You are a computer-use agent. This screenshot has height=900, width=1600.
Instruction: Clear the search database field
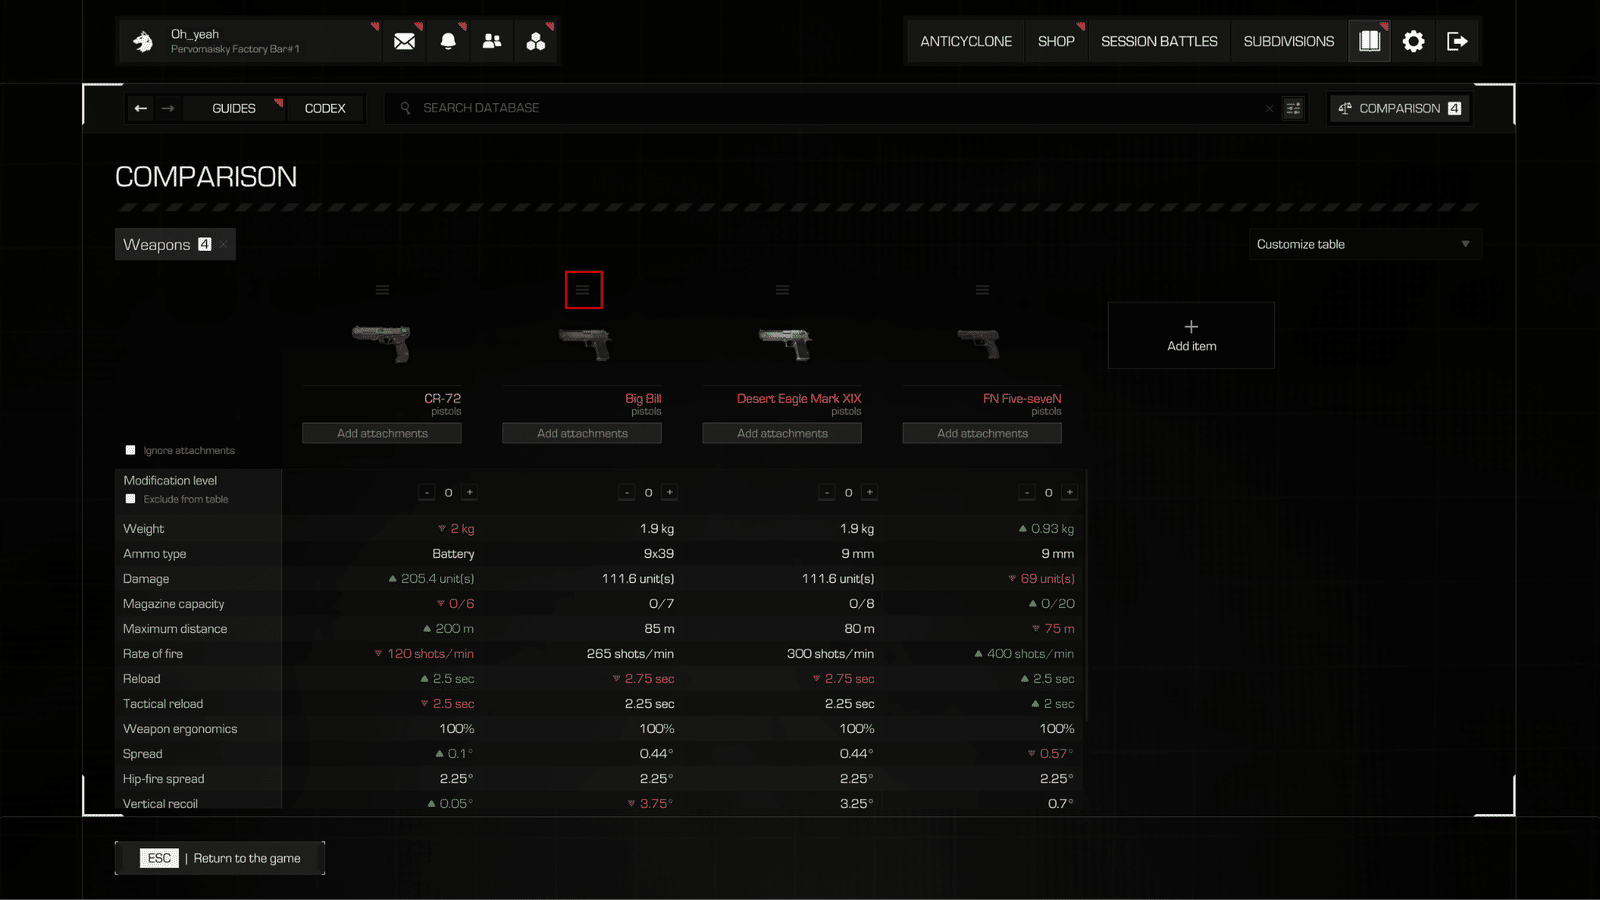click(1269, 108)
